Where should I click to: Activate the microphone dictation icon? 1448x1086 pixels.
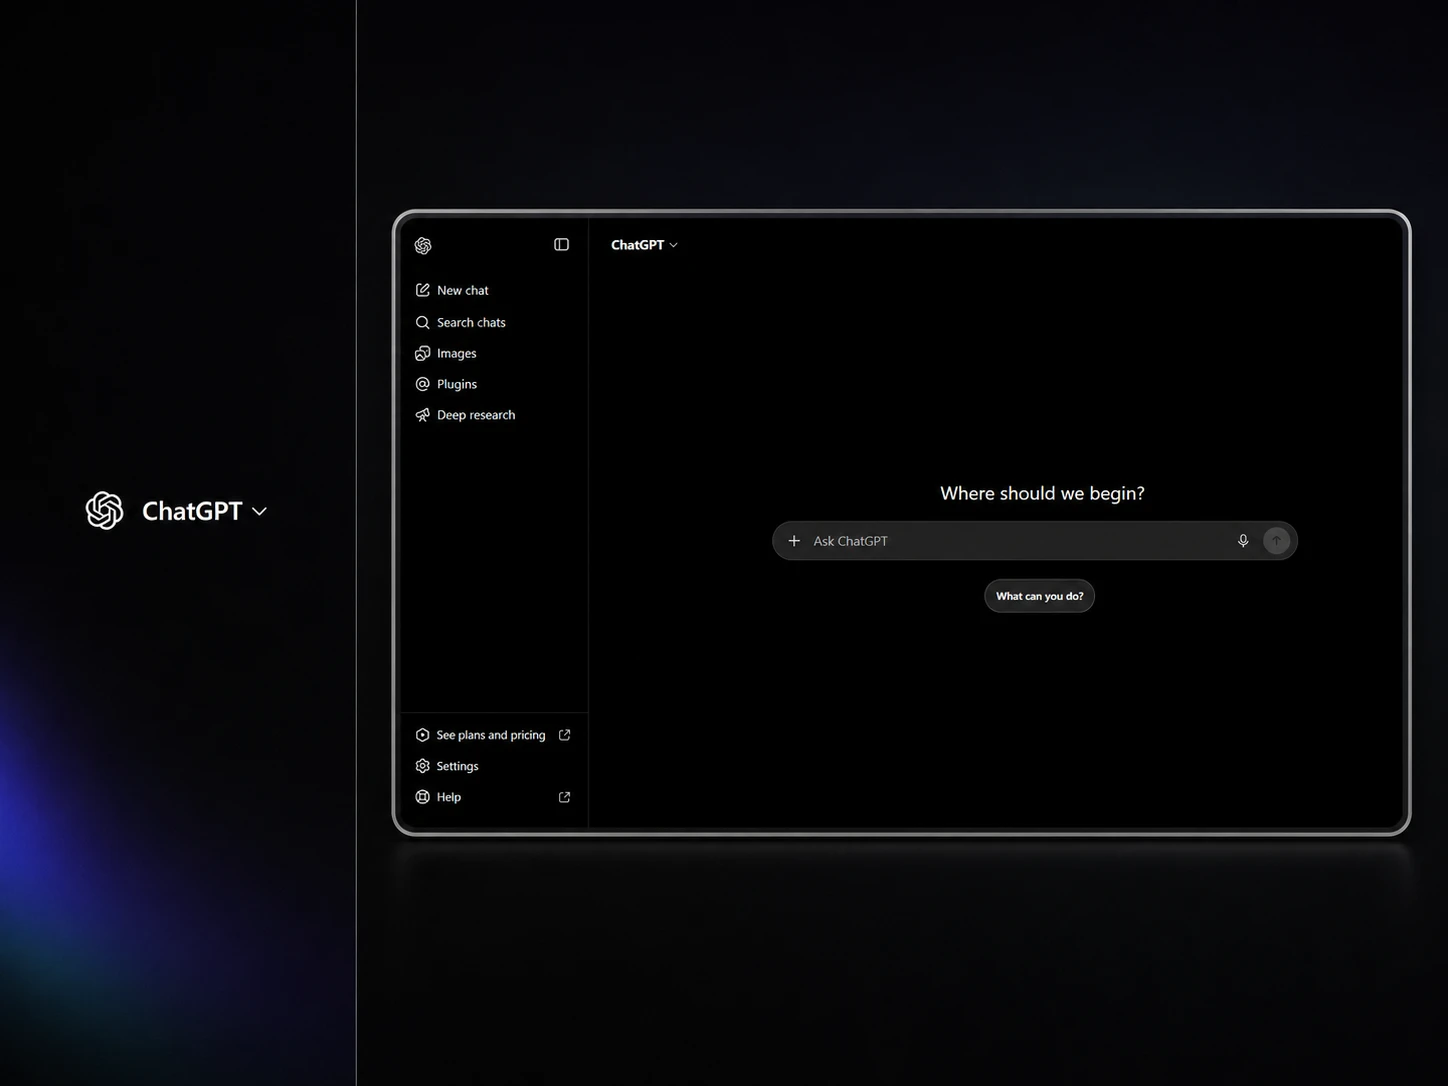tap(1243, 541)
